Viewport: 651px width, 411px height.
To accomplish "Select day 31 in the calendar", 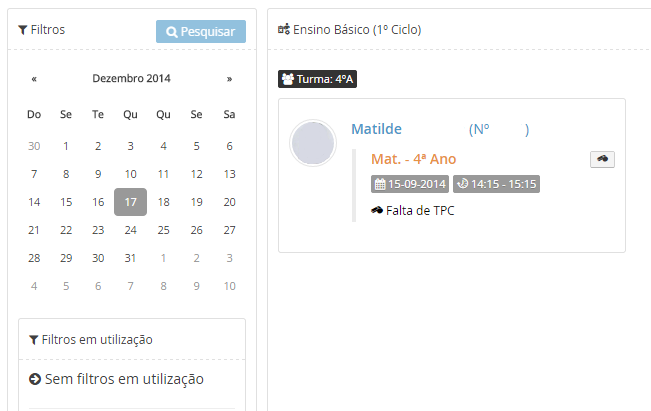I will point(131,258).
